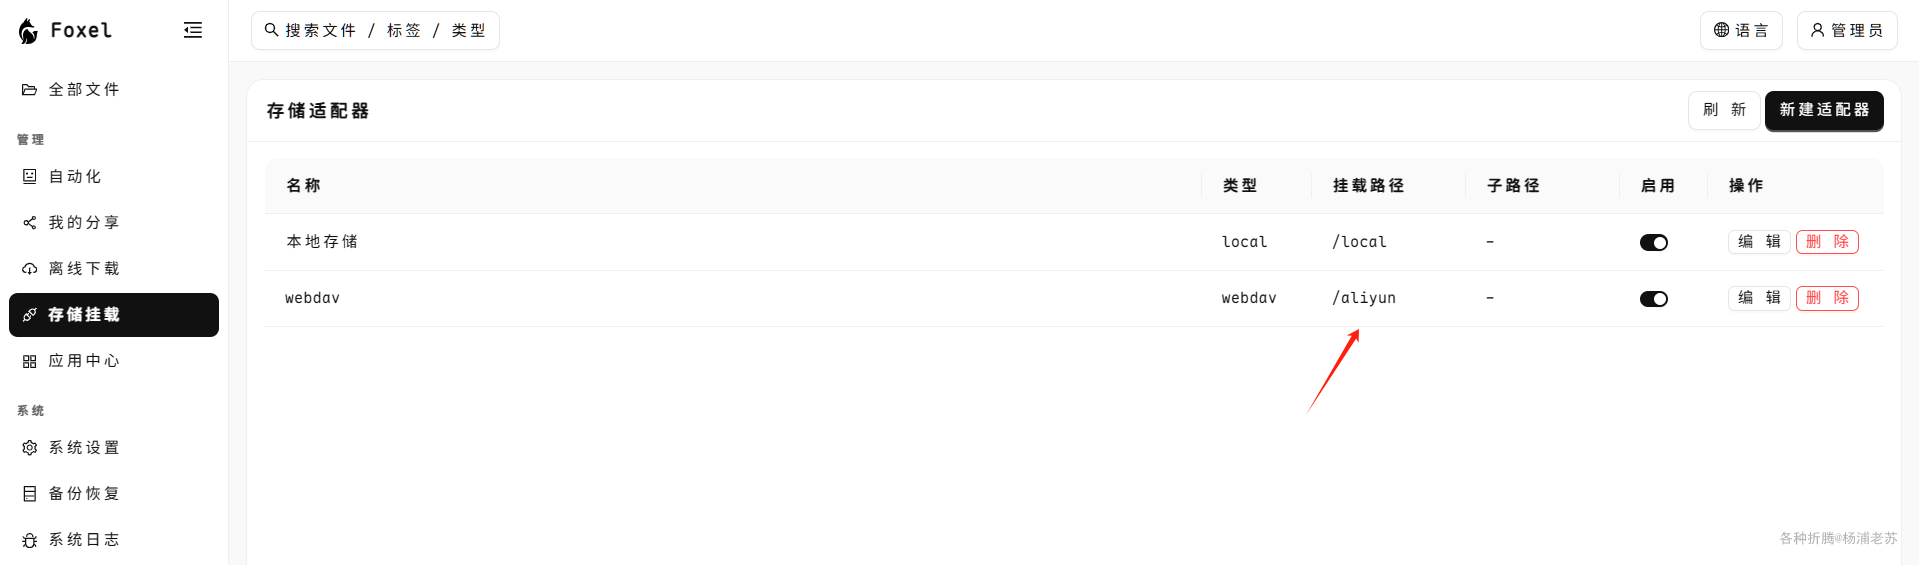
Task: Open 全部文件 folder icon in sidebar
Action: [x=30, y=90]
